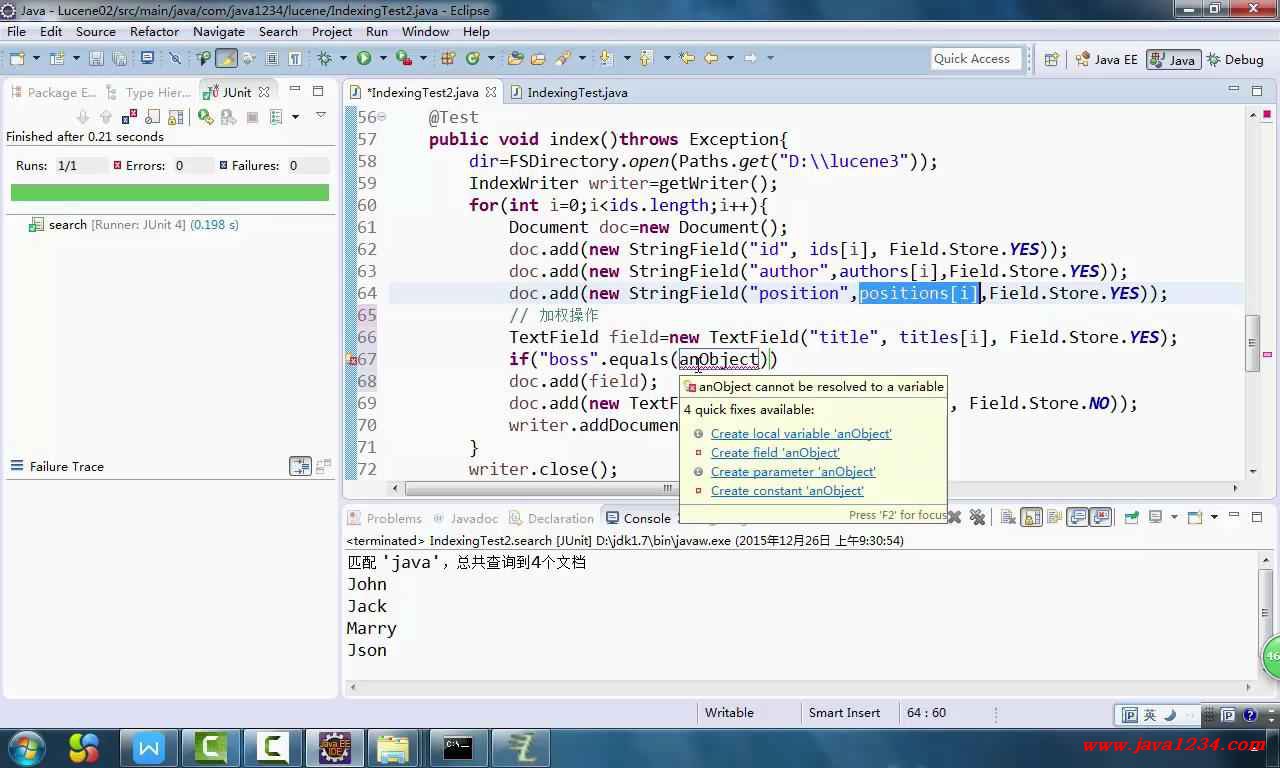
Task: Click the editor vertical scrollbar thumb
Action: (1253, 343)
